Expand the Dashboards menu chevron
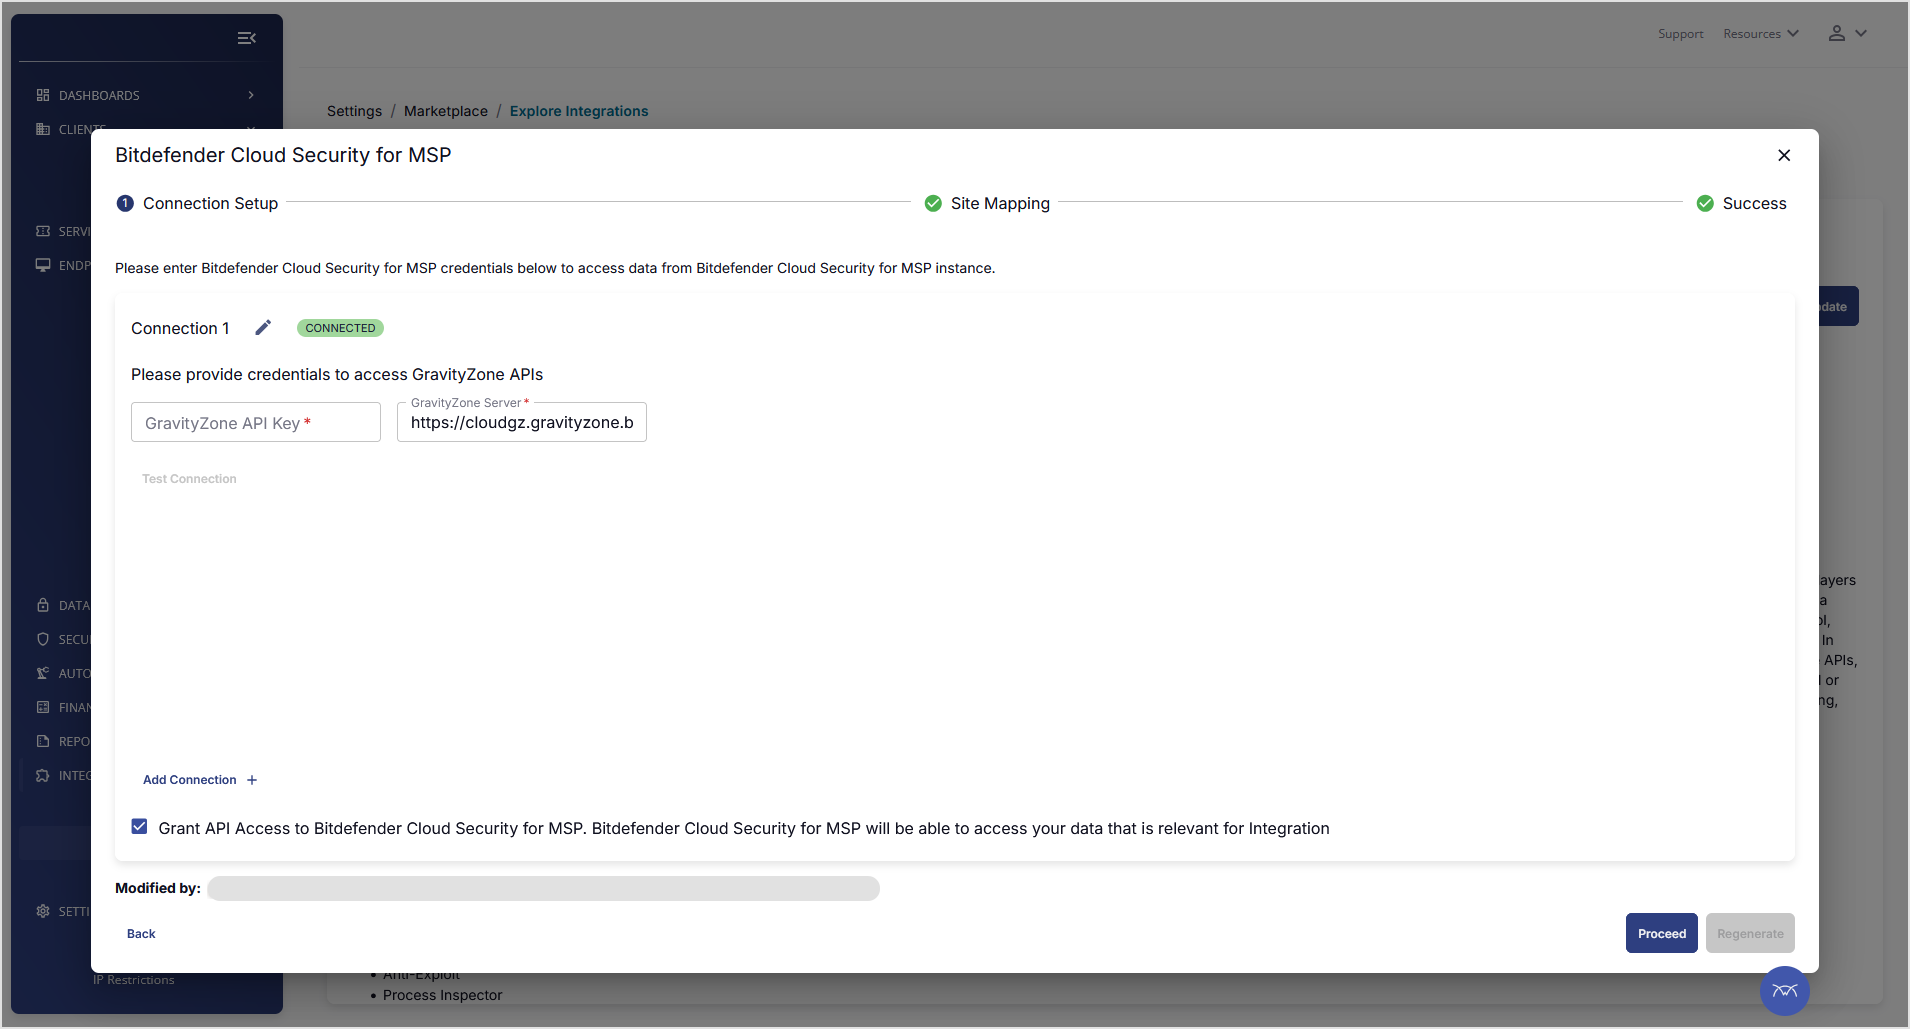This screenshot has width=1910, height=1029. coord(251,95)
